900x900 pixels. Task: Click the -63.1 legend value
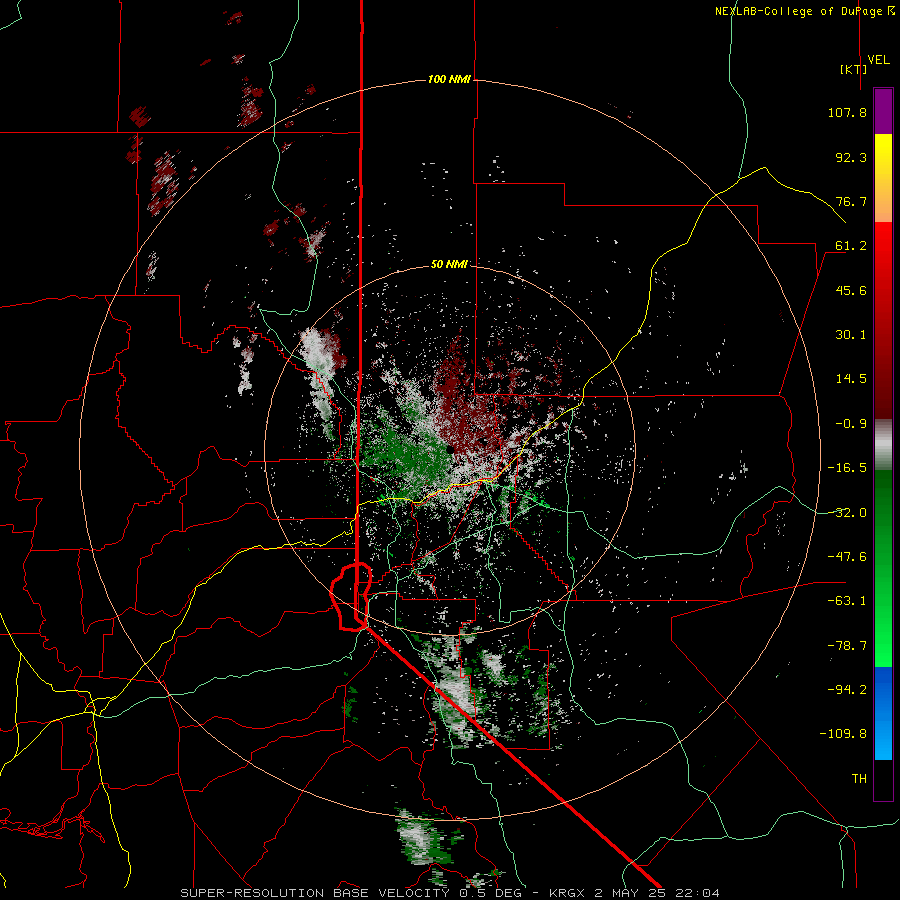coord(847,601)
